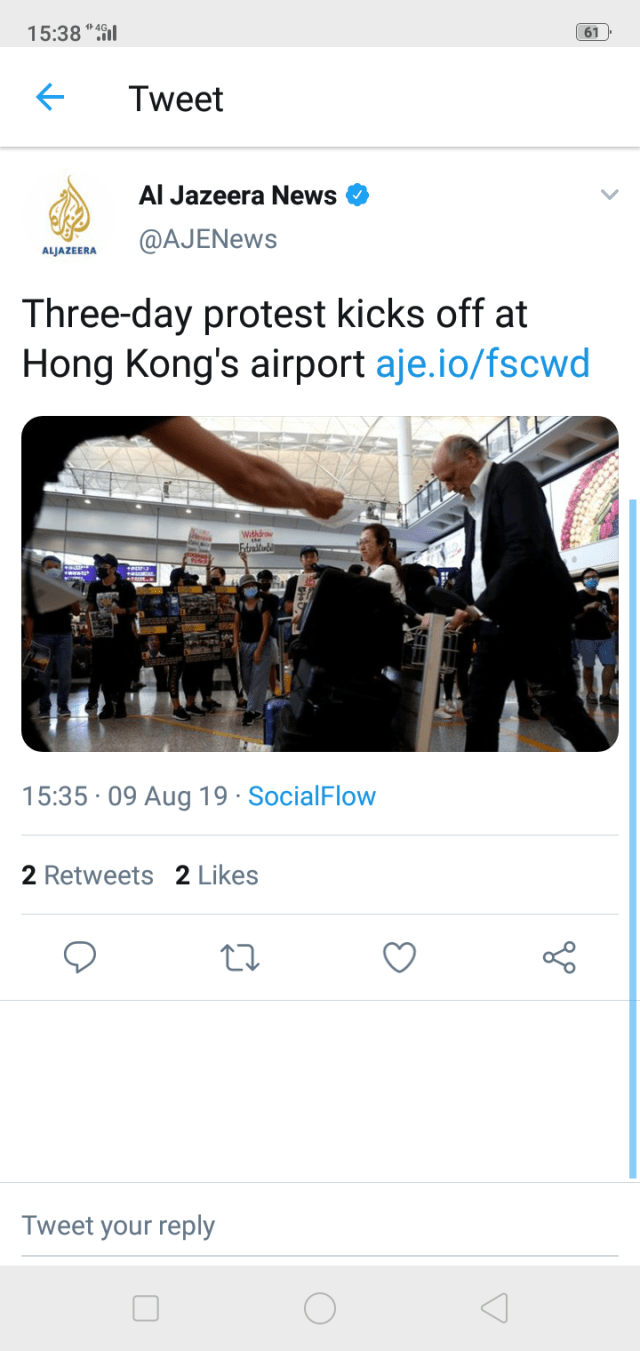View the list of 2 Retweets
The width and height of the screenshot is (640, 1351).
click(x=87, y=875)
